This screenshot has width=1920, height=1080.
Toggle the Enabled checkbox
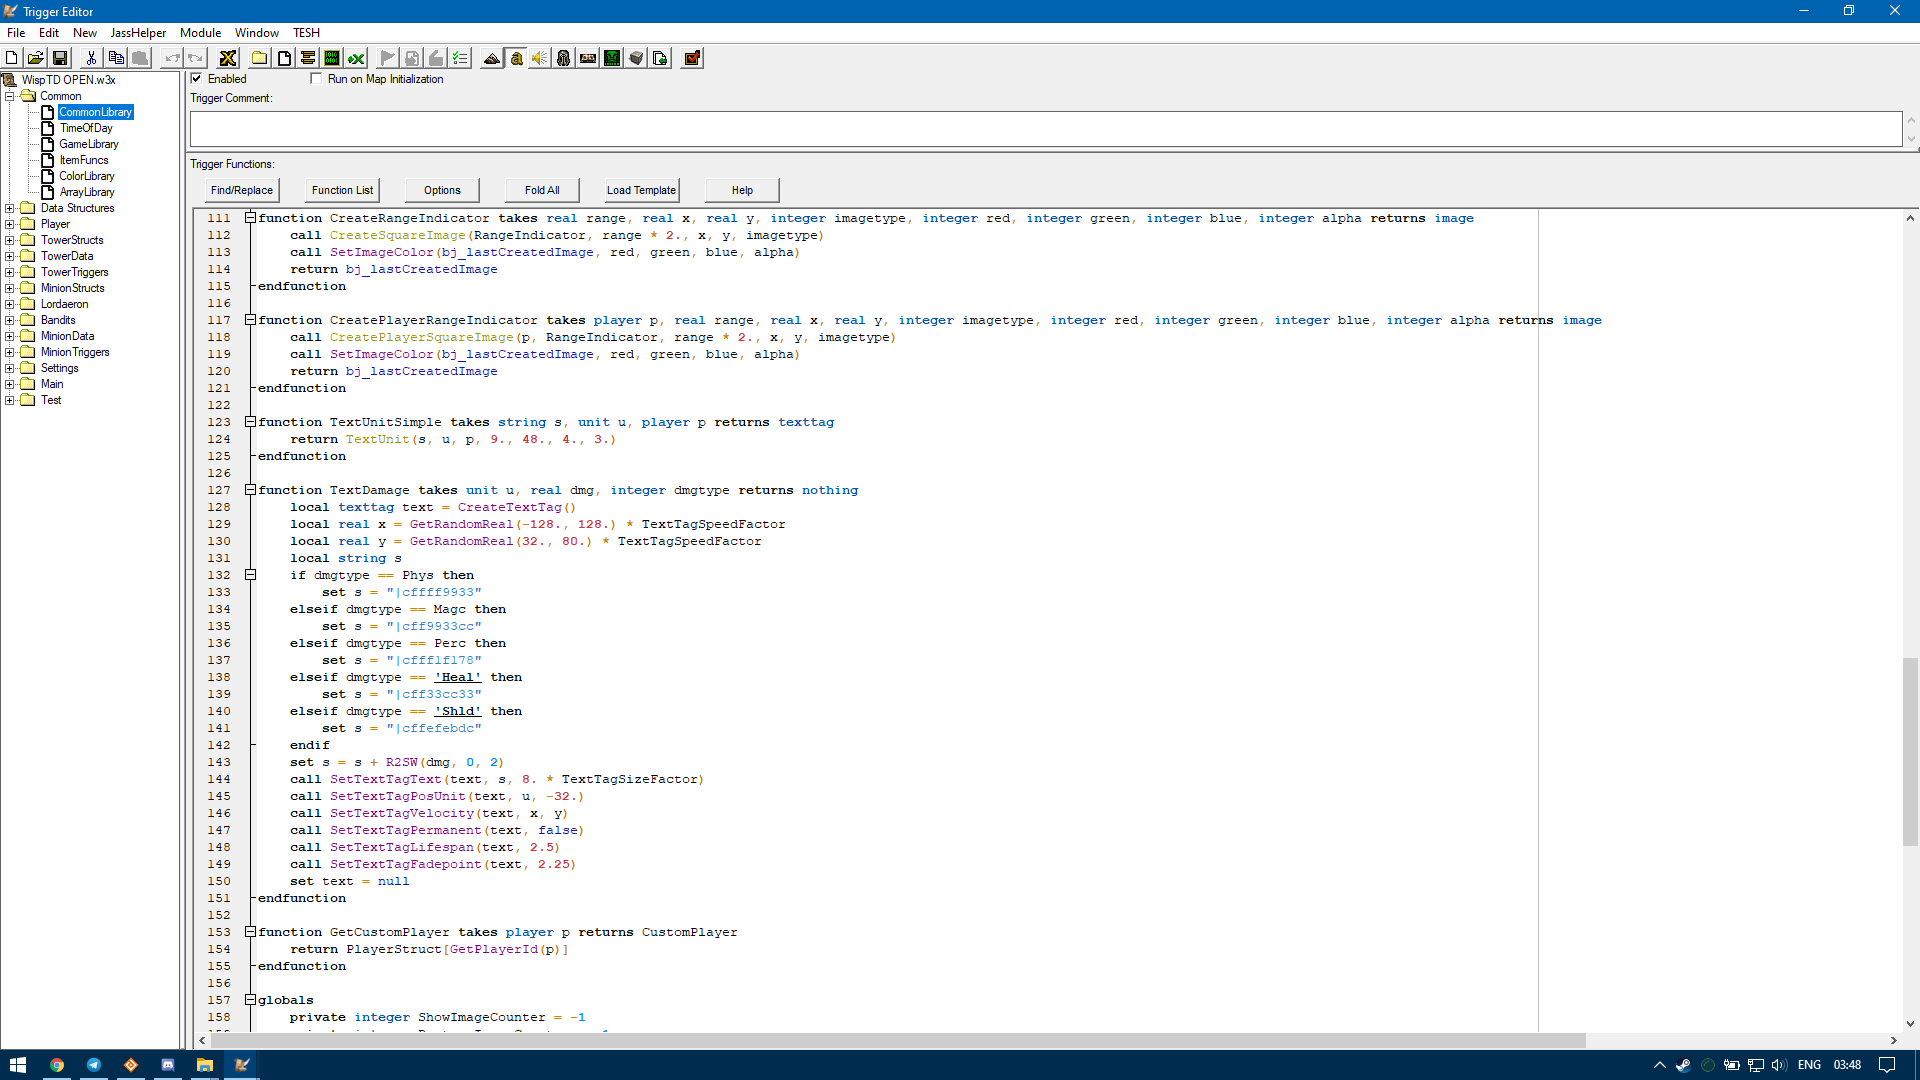[x=197, y=79]
